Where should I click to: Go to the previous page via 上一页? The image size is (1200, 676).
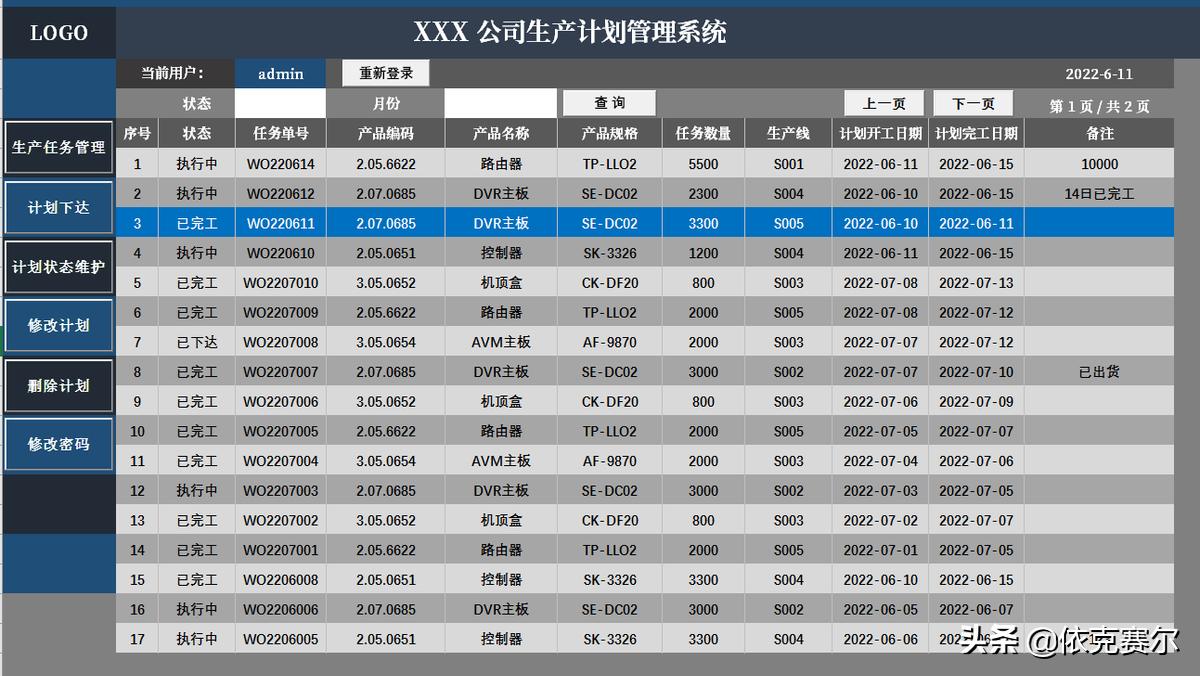pos(882,103)
